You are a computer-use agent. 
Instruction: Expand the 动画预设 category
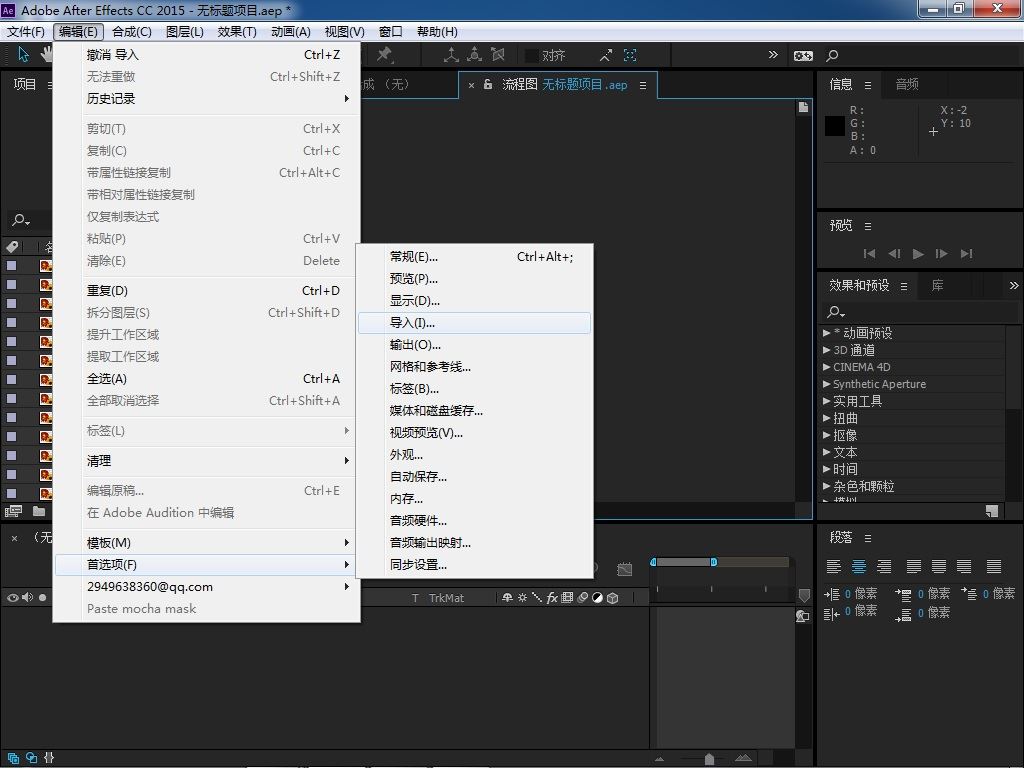[827, 333]
